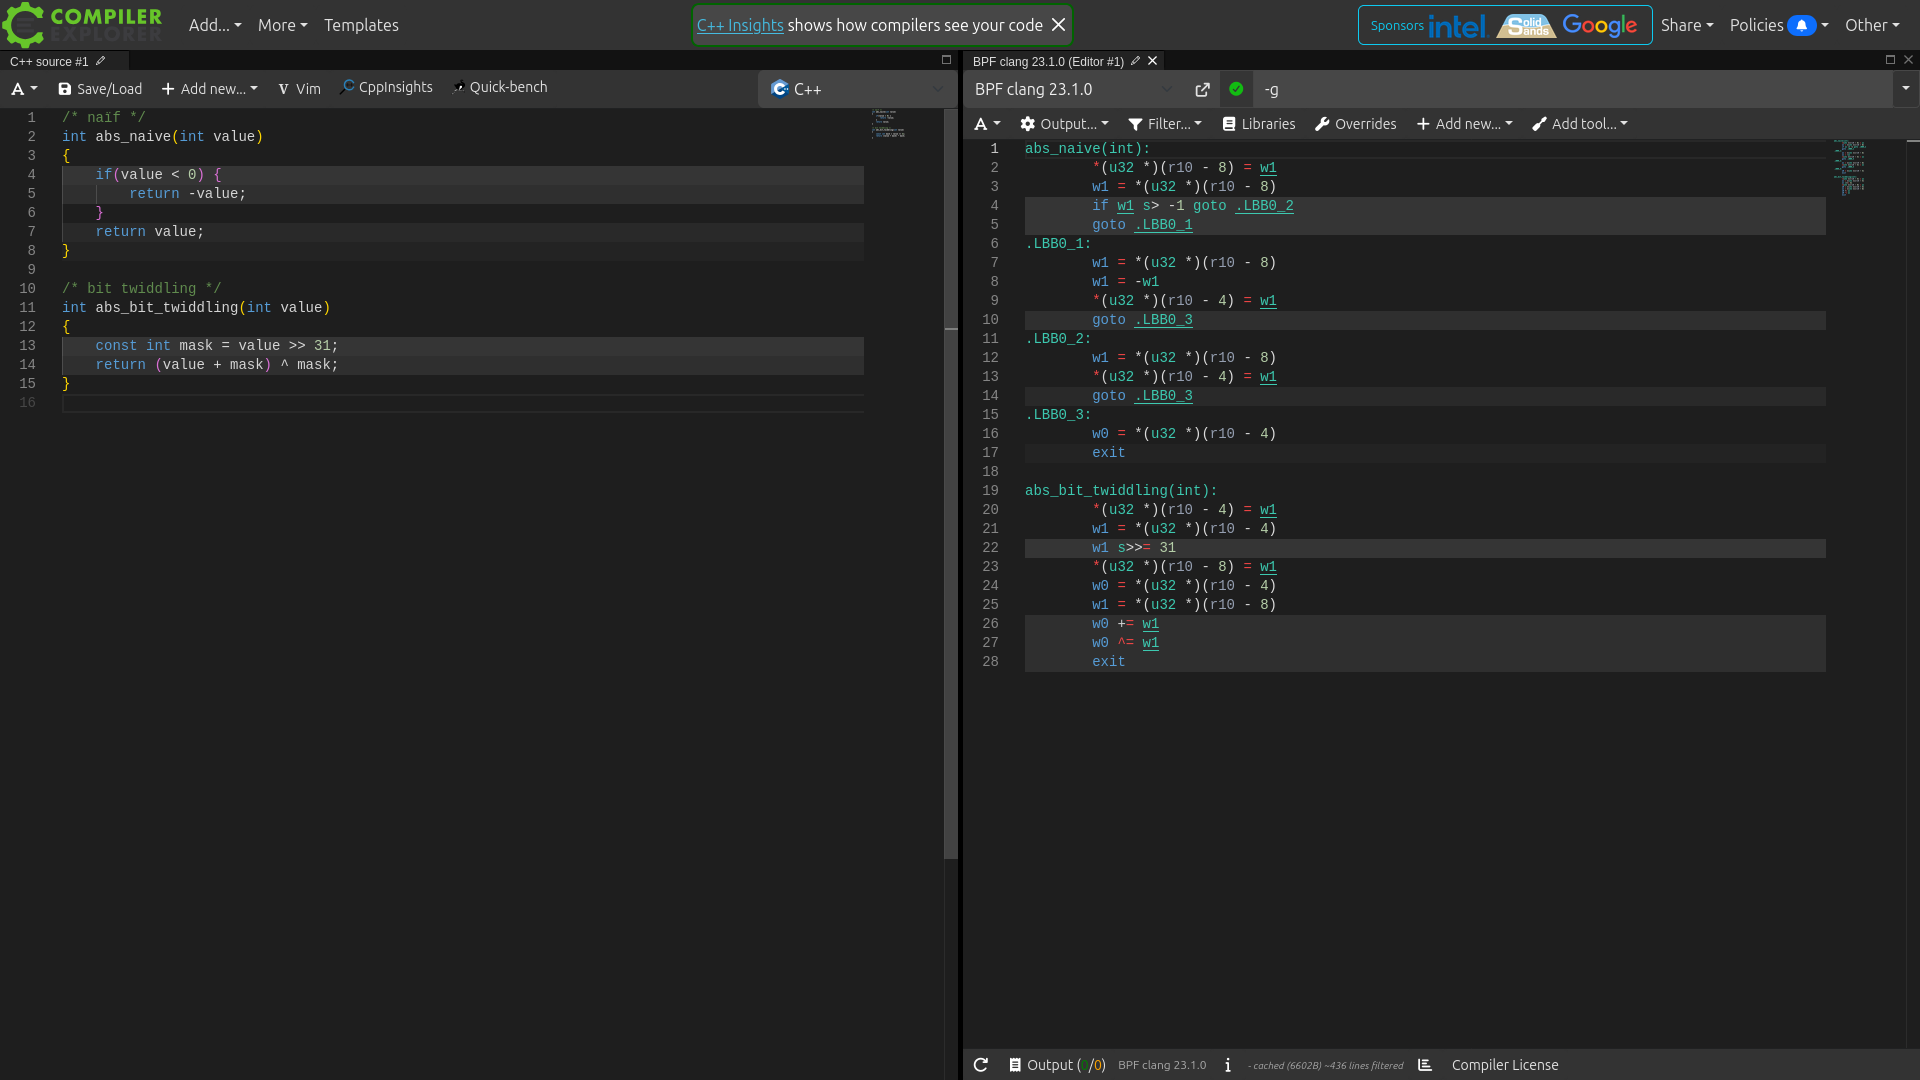Maximize the C++ source editor pane

point(946,60)
